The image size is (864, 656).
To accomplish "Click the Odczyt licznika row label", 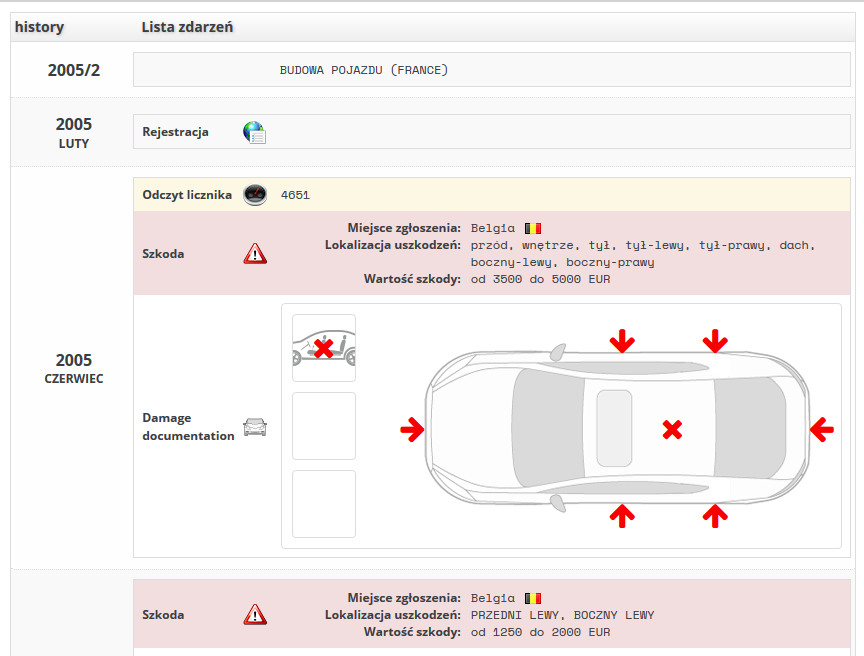I will pyautogui.click(x=187, y=195).
